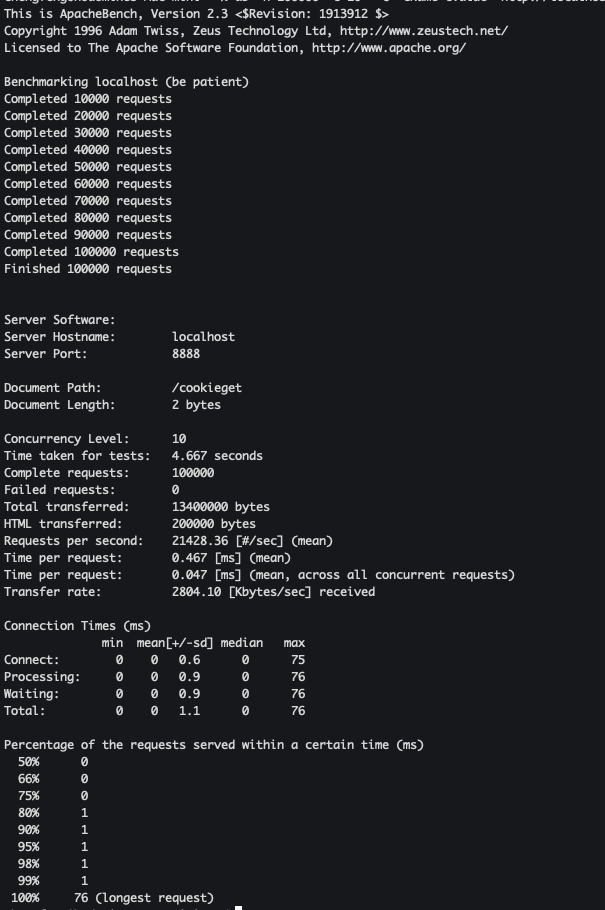The image size is (605, 910).
Task: Click the 'Benchmarking localhost (be patient)' line
Action: click(126, 82)
